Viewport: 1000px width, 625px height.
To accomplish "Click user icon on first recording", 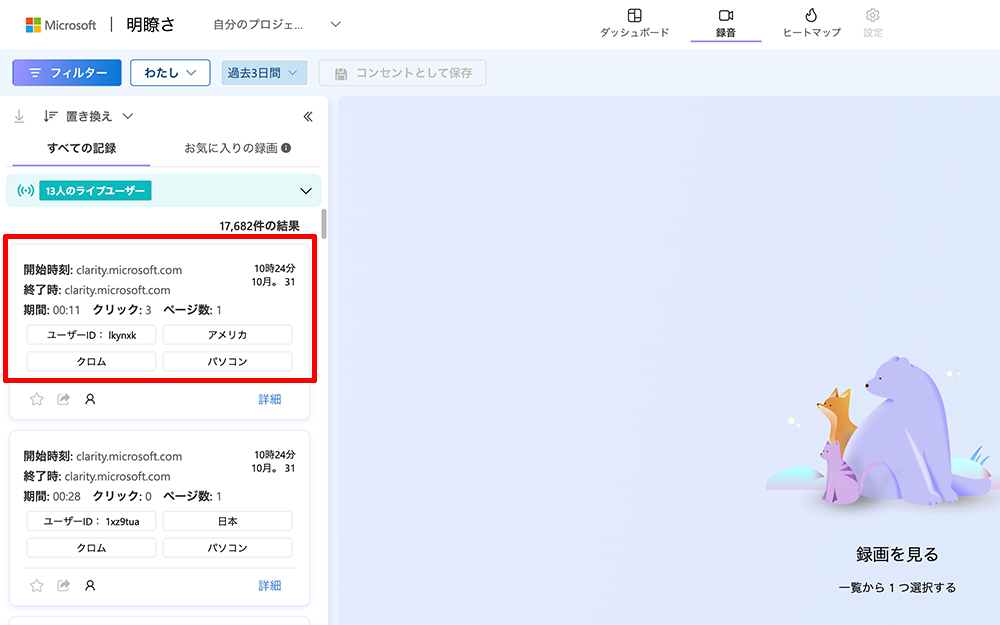I will coord(90,399).
